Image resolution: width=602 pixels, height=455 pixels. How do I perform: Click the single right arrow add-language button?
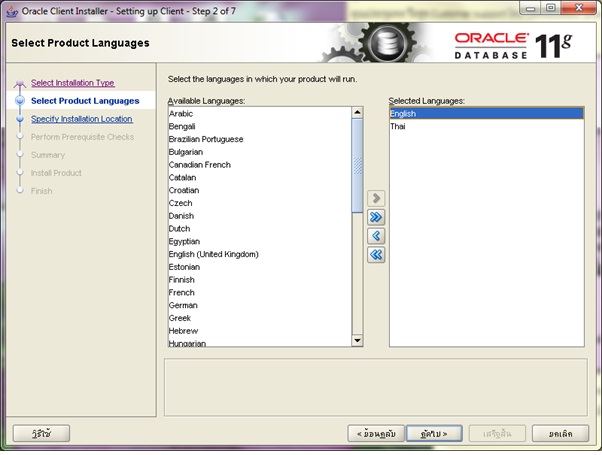376,198
